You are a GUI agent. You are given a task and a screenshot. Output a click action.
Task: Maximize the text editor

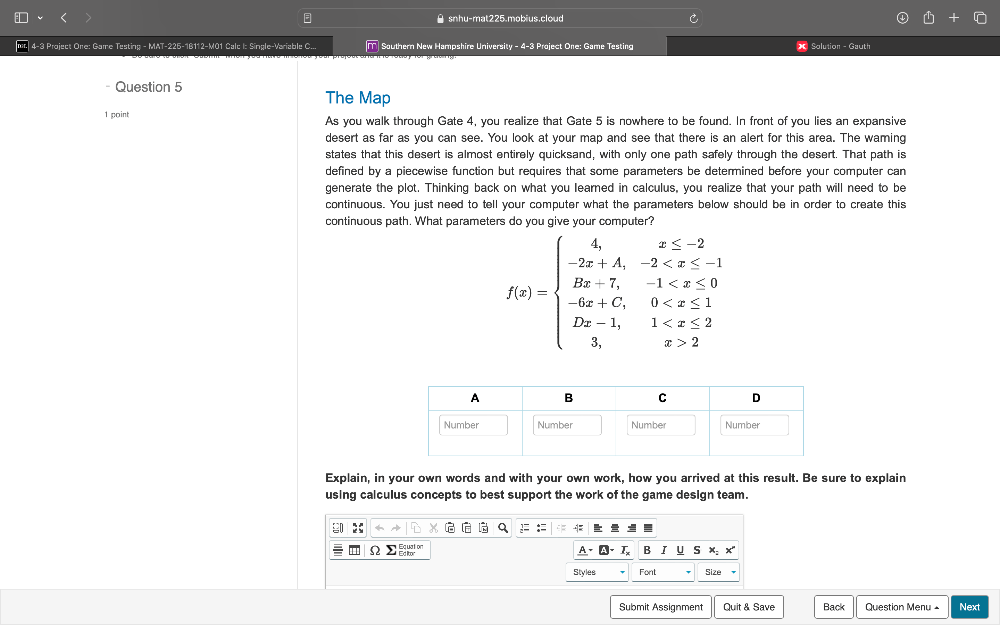click(x=358, y=528)
